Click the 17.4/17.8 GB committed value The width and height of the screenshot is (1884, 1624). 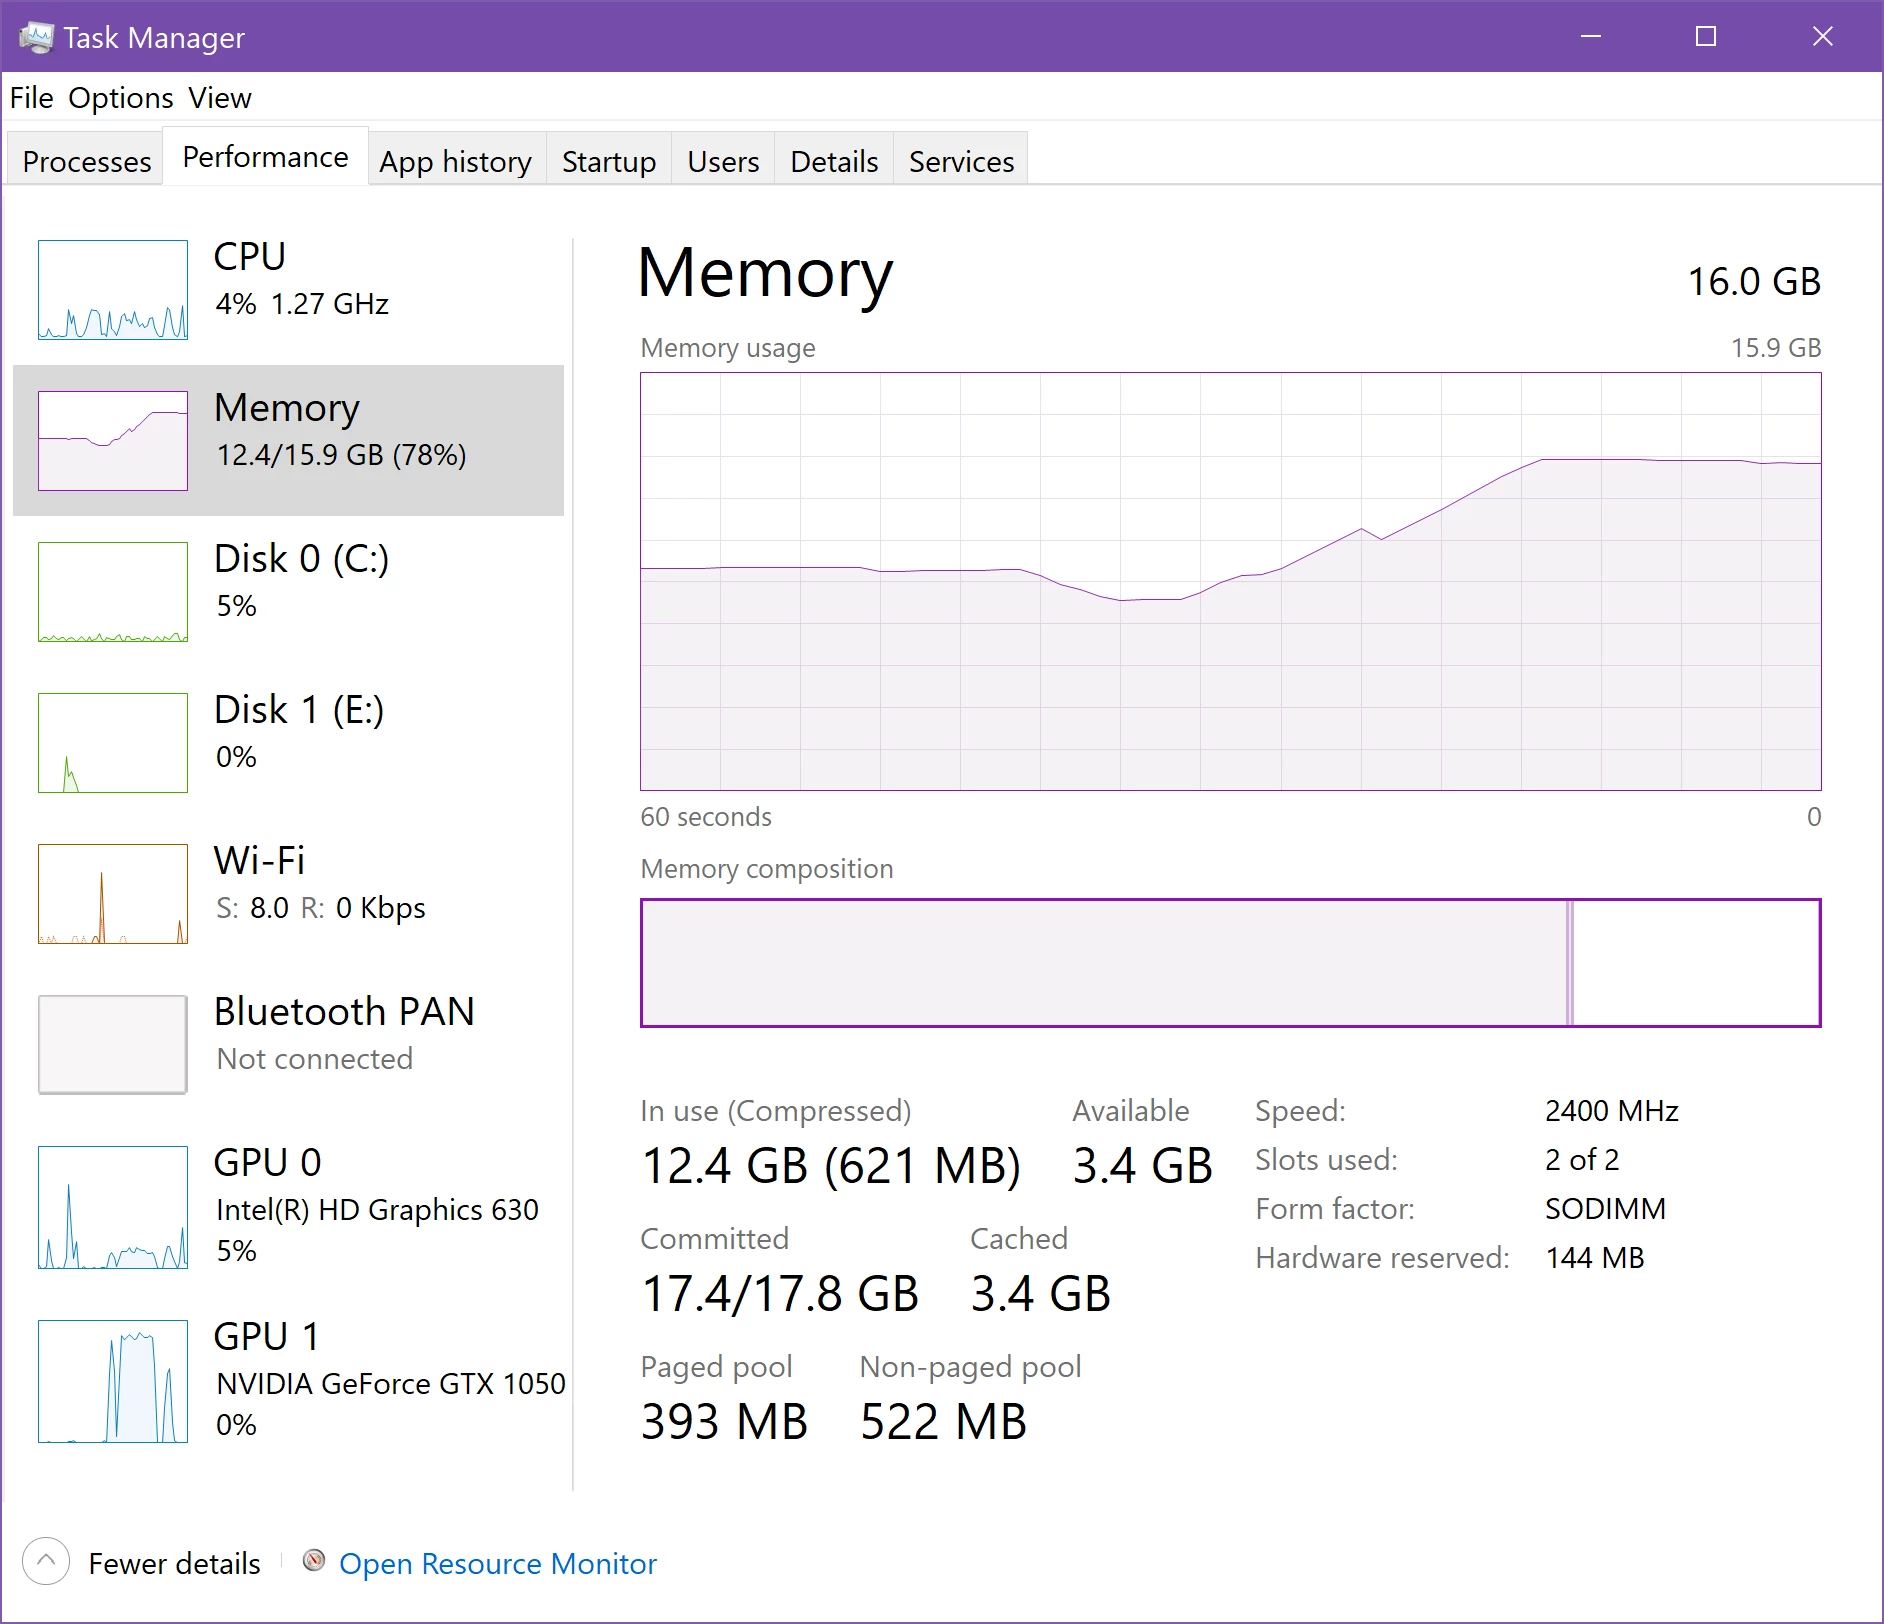tap(780, 1295)
